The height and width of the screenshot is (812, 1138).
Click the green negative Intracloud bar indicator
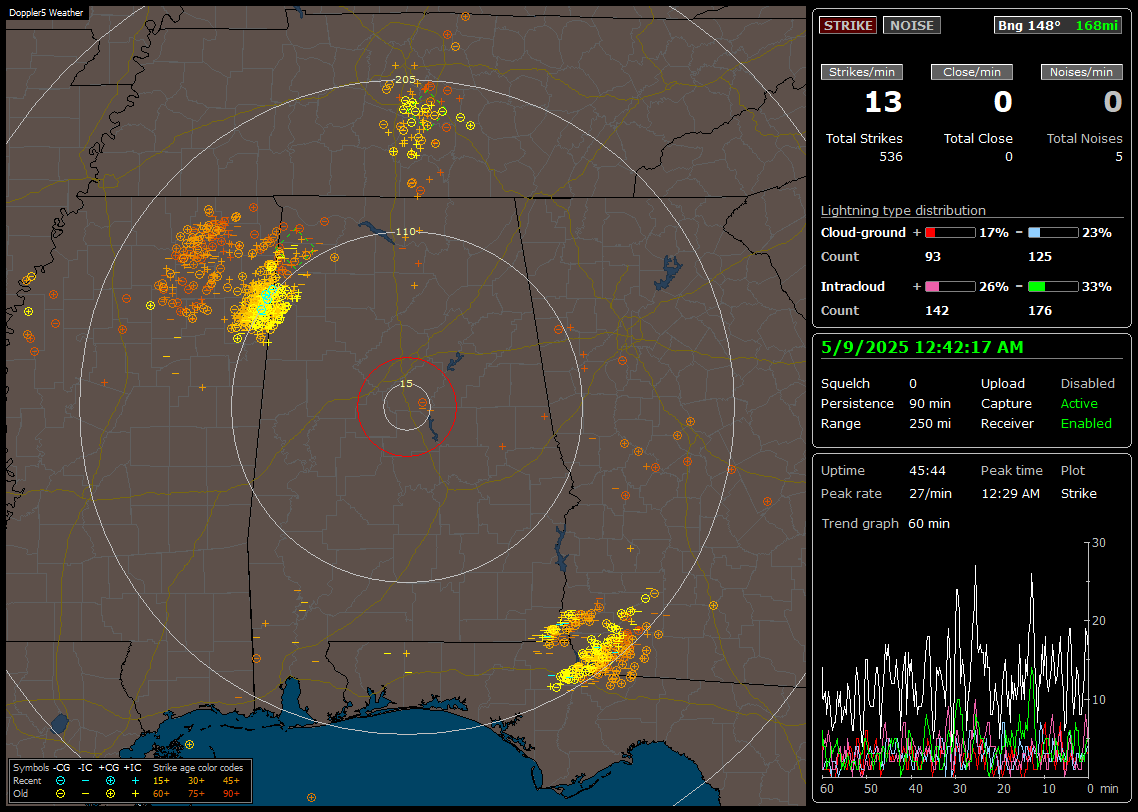click(1053, 287)
